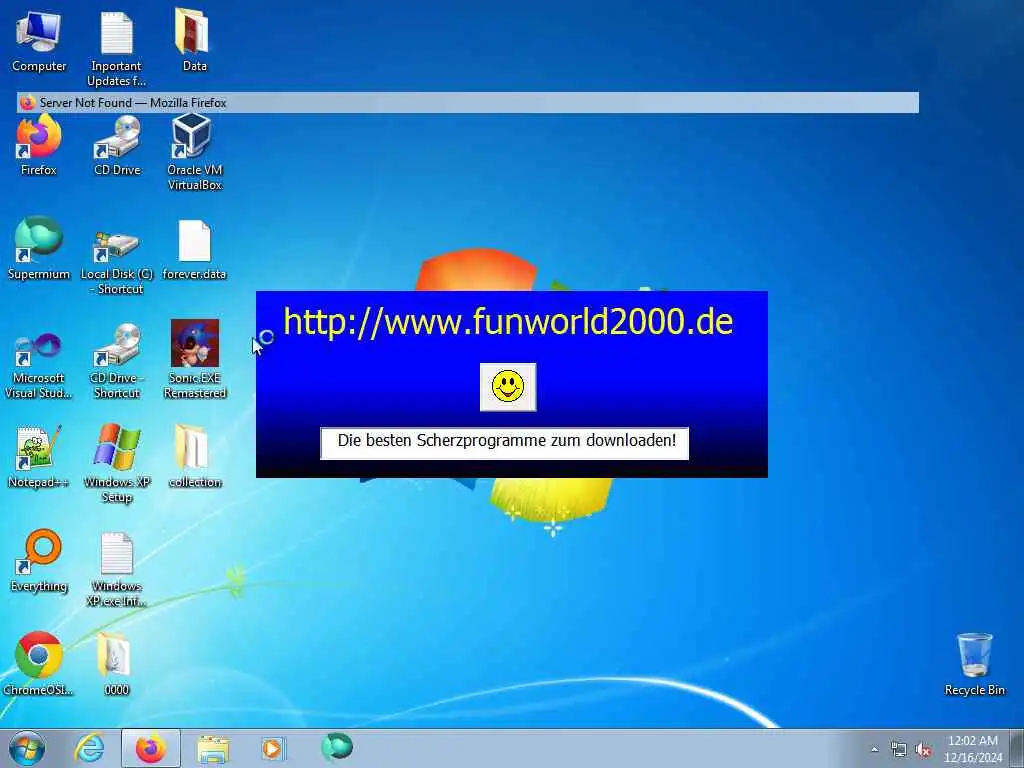The image size is (1024, 768).
Task: Show hidden system tray icons
Action: [874, 749]
